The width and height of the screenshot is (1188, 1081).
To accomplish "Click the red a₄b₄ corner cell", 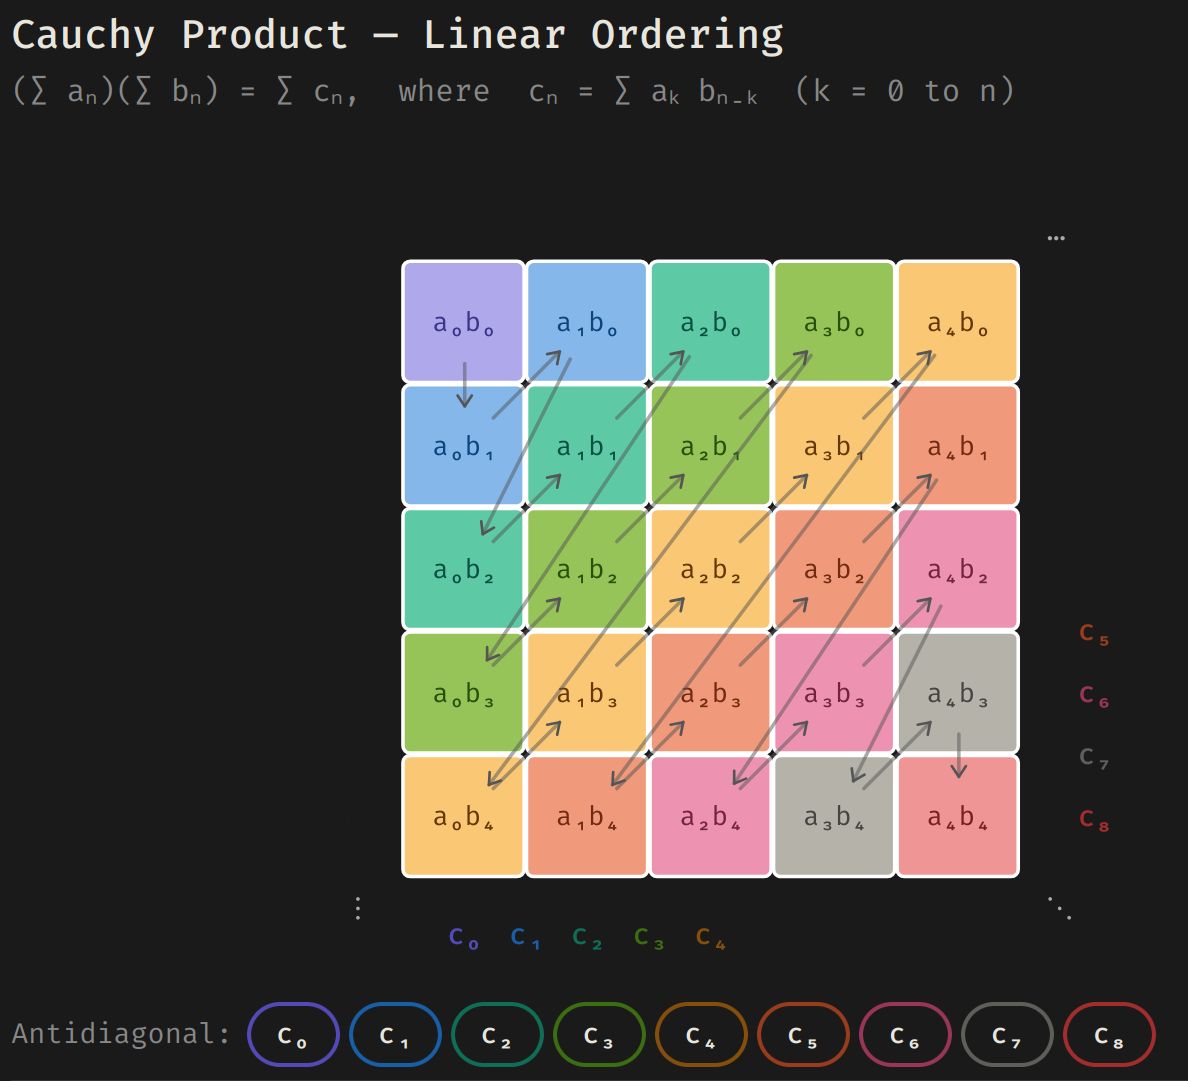I will click(957, 817).
